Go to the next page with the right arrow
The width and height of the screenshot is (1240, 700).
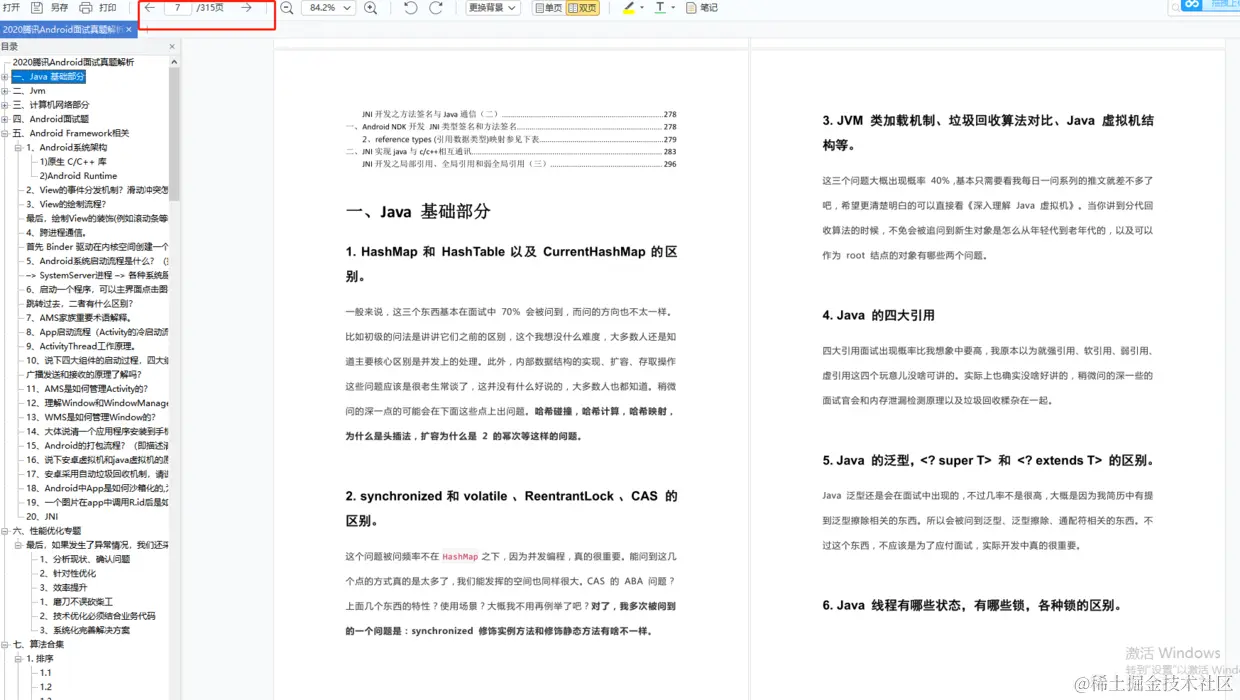click(x=246, y=8)
